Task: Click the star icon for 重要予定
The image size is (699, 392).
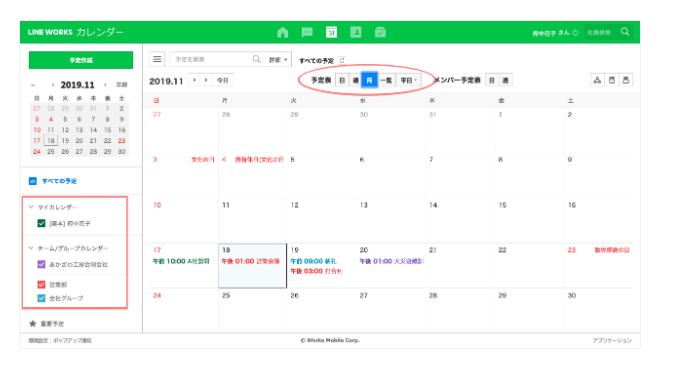Action: (33, 324)
